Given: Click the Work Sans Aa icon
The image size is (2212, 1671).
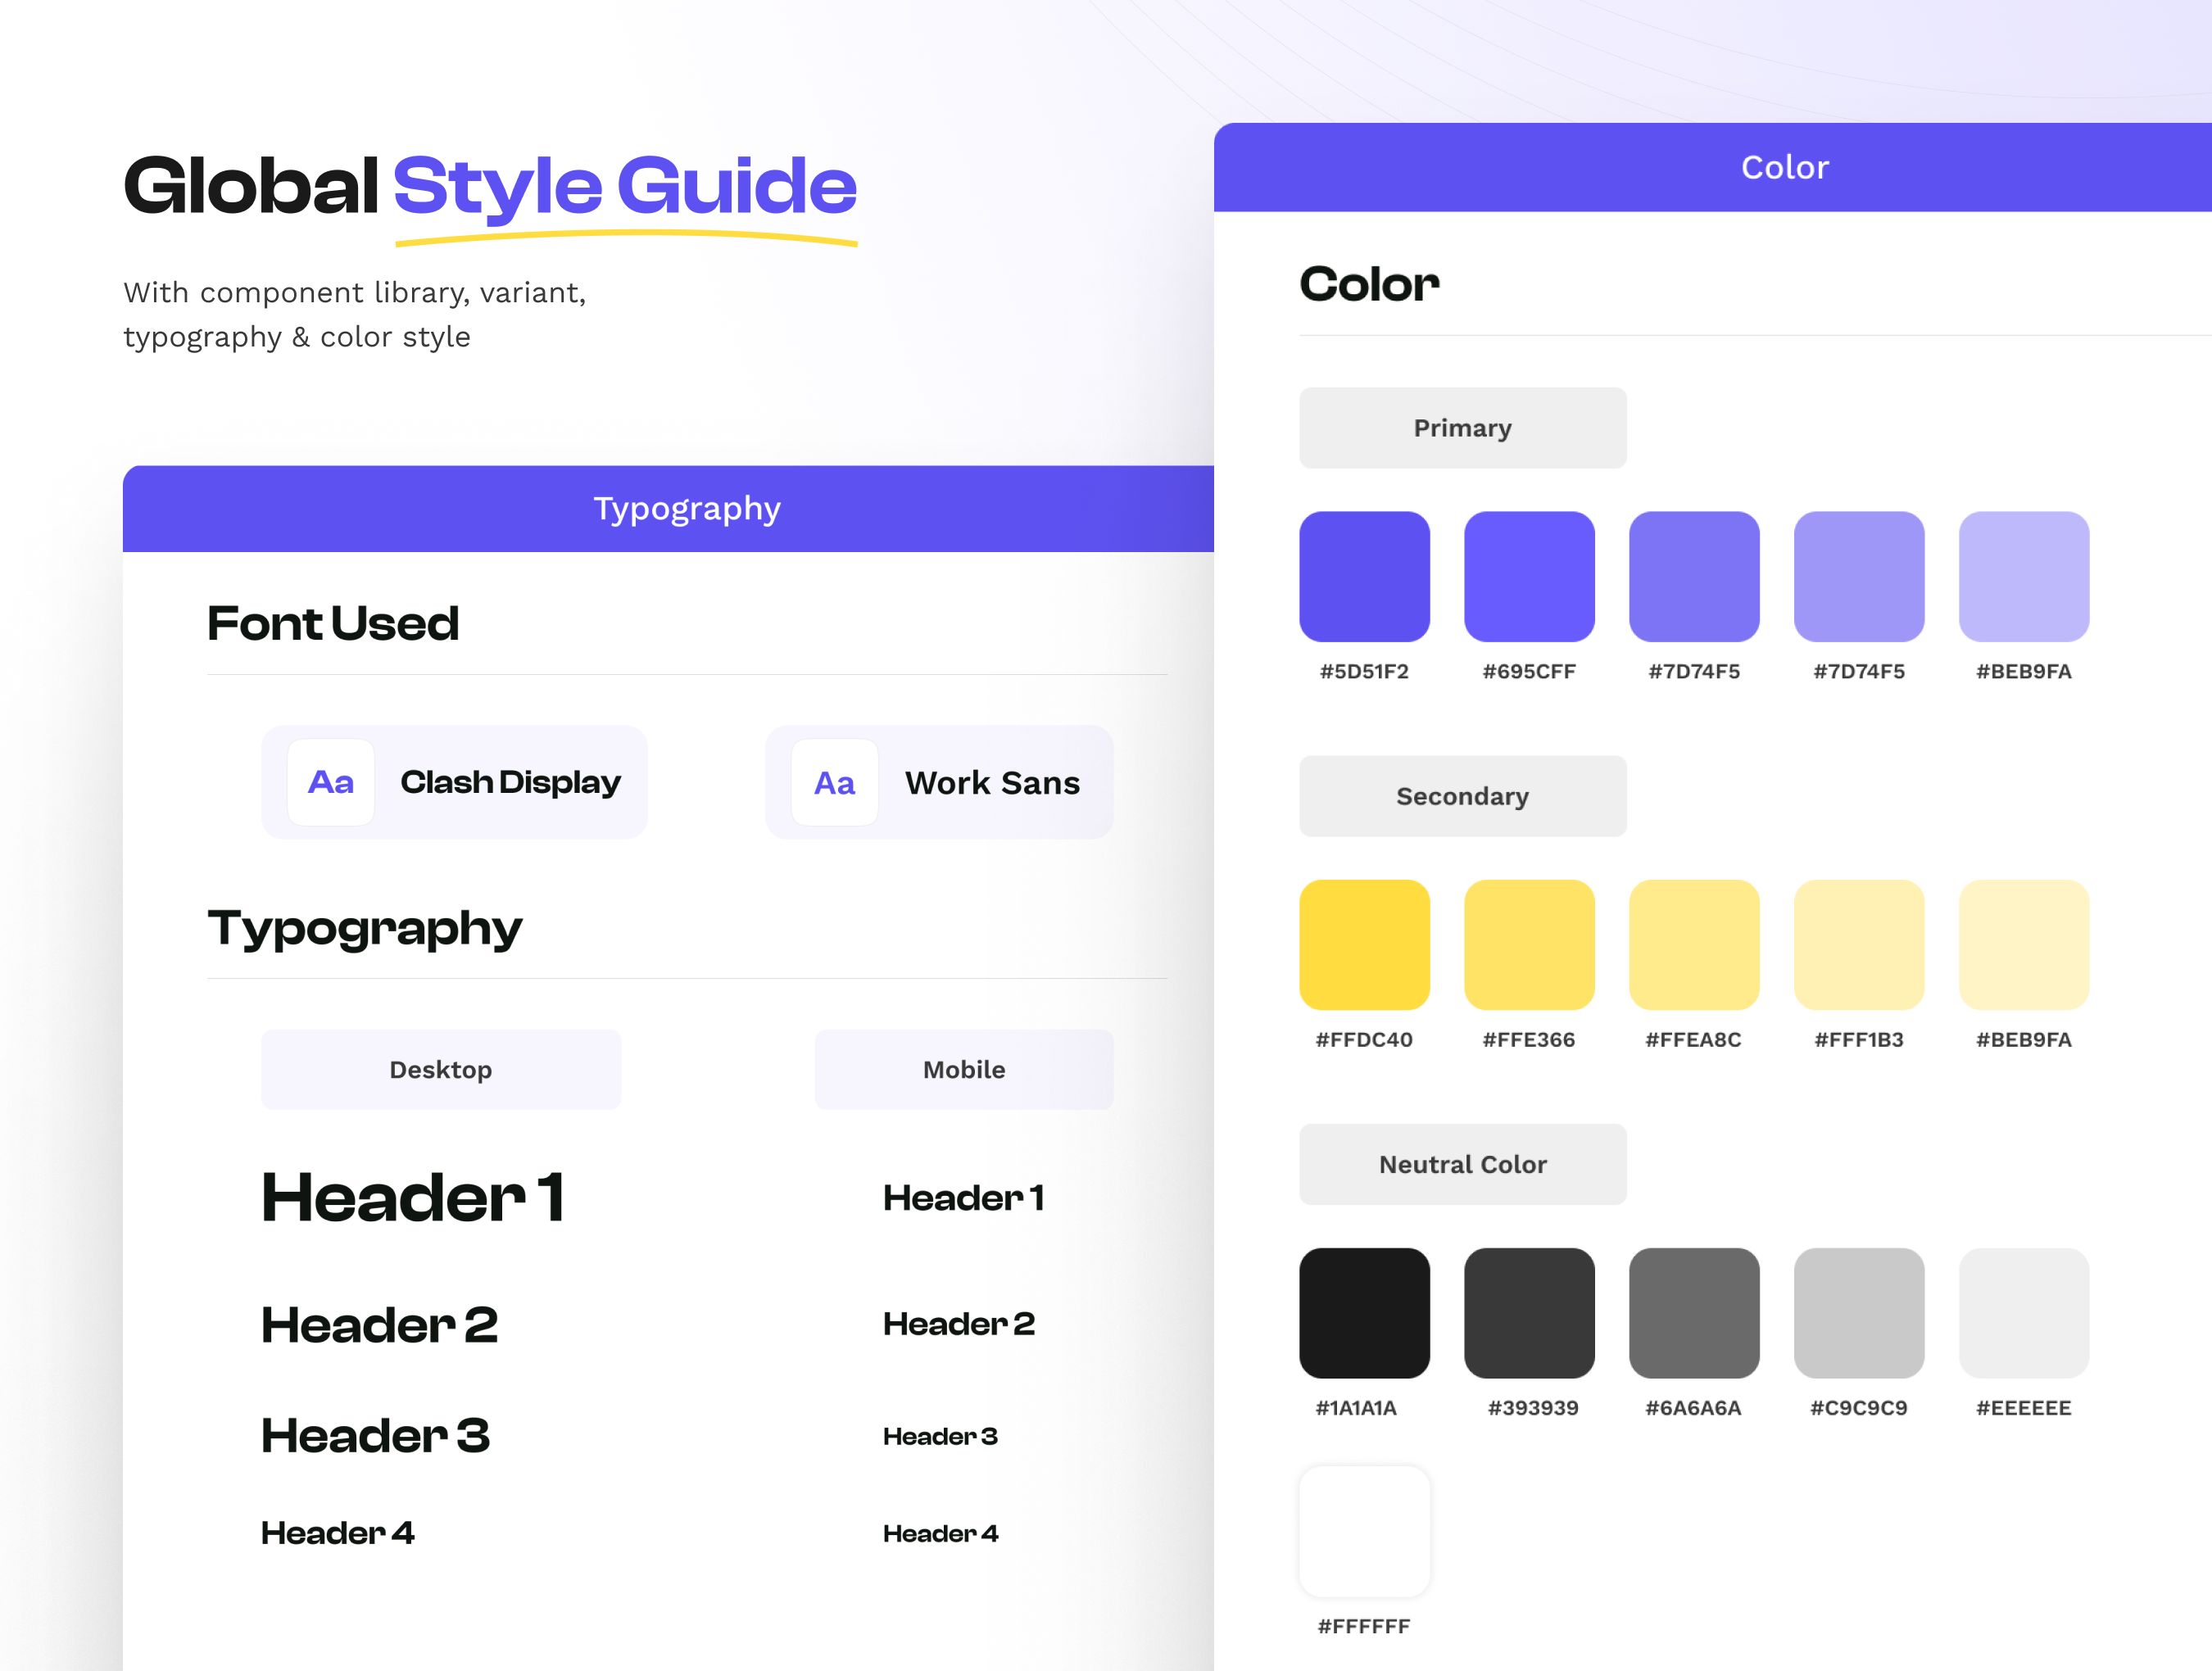Looking at the screenshot, I should (x=834, y=782).
